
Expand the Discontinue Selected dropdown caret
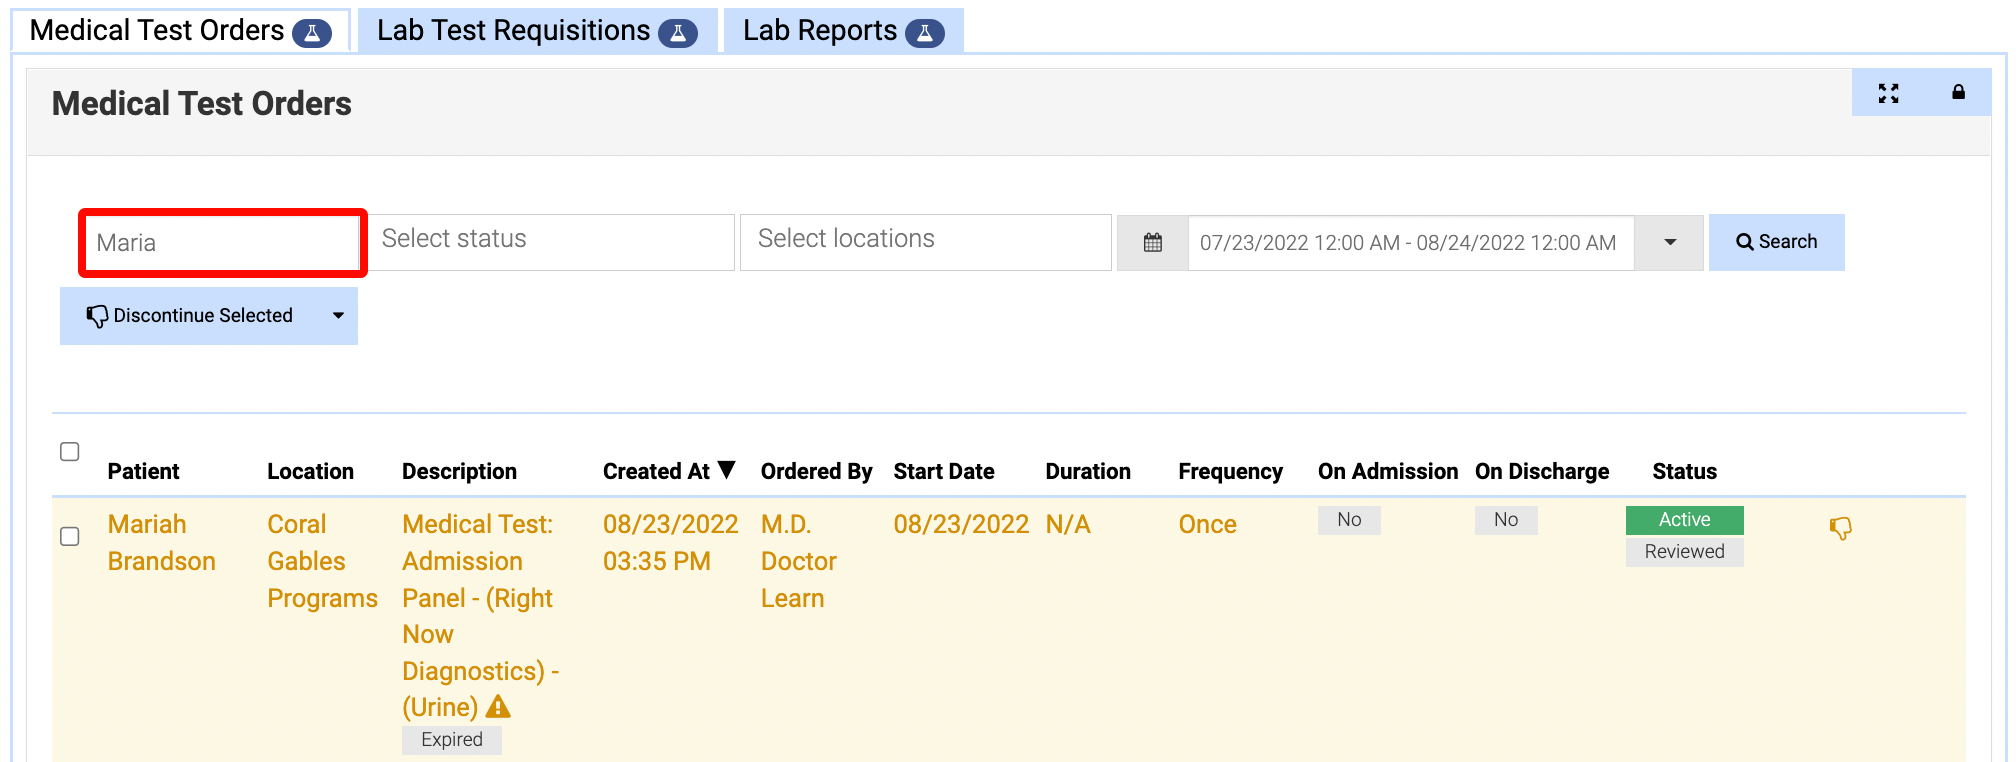[338, 315]
